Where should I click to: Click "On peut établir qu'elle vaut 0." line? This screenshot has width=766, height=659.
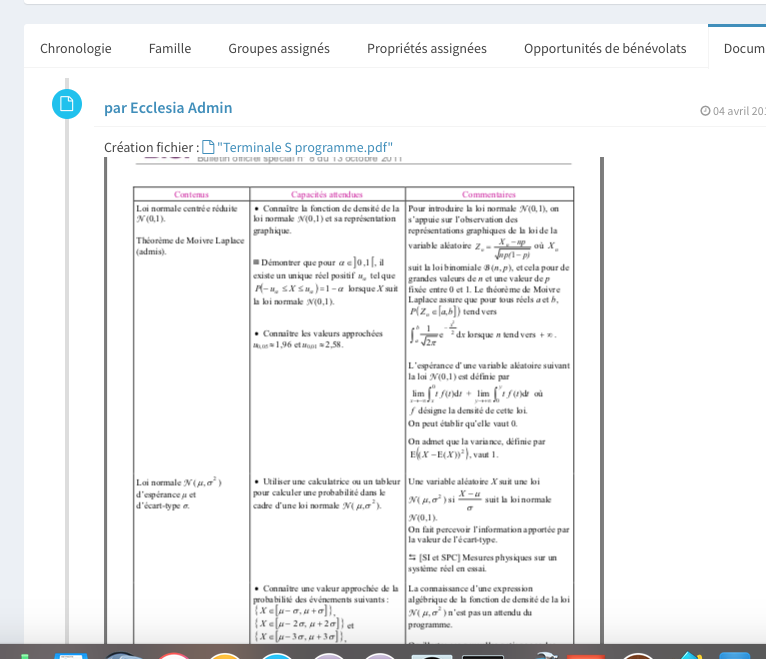(463, 424)
